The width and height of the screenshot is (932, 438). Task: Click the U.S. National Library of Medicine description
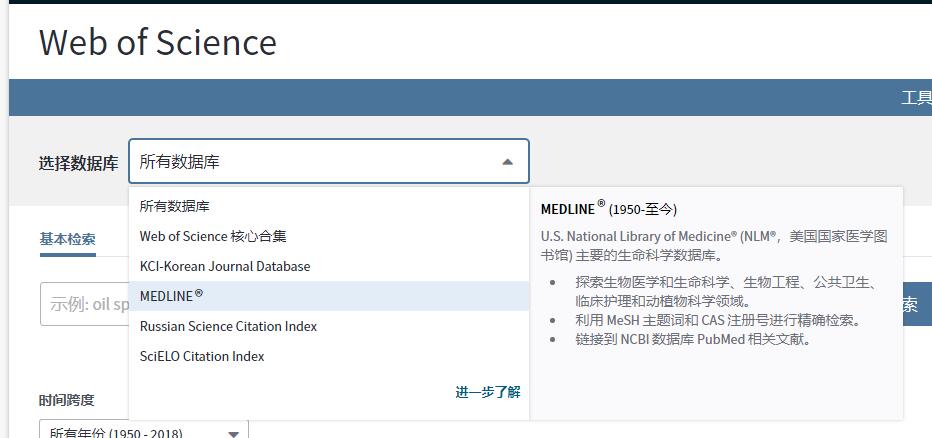pos(714,245)
